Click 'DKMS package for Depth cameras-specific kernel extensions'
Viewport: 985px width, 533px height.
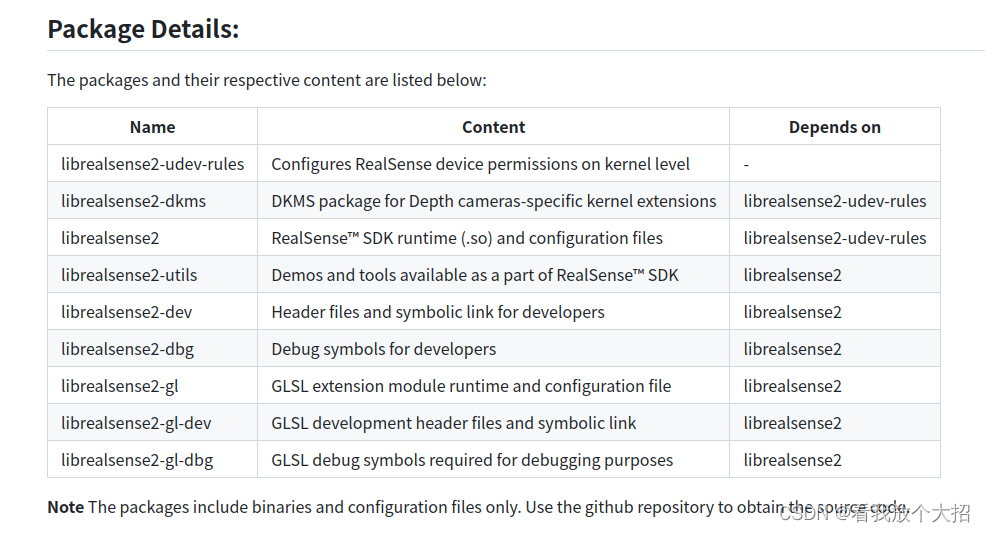(x=494, y=201)
